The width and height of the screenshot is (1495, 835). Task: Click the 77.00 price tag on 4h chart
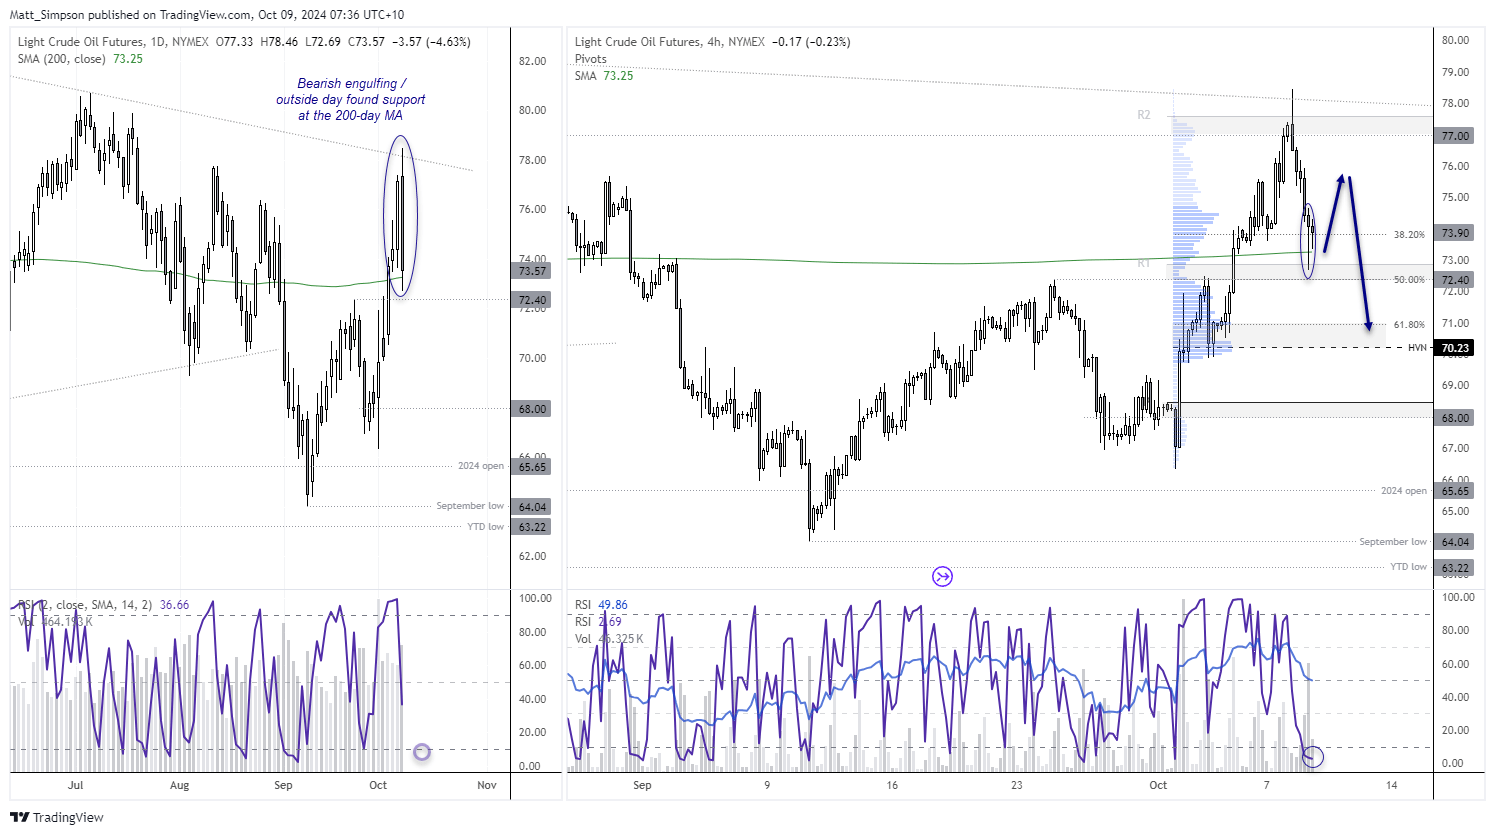1455,136
